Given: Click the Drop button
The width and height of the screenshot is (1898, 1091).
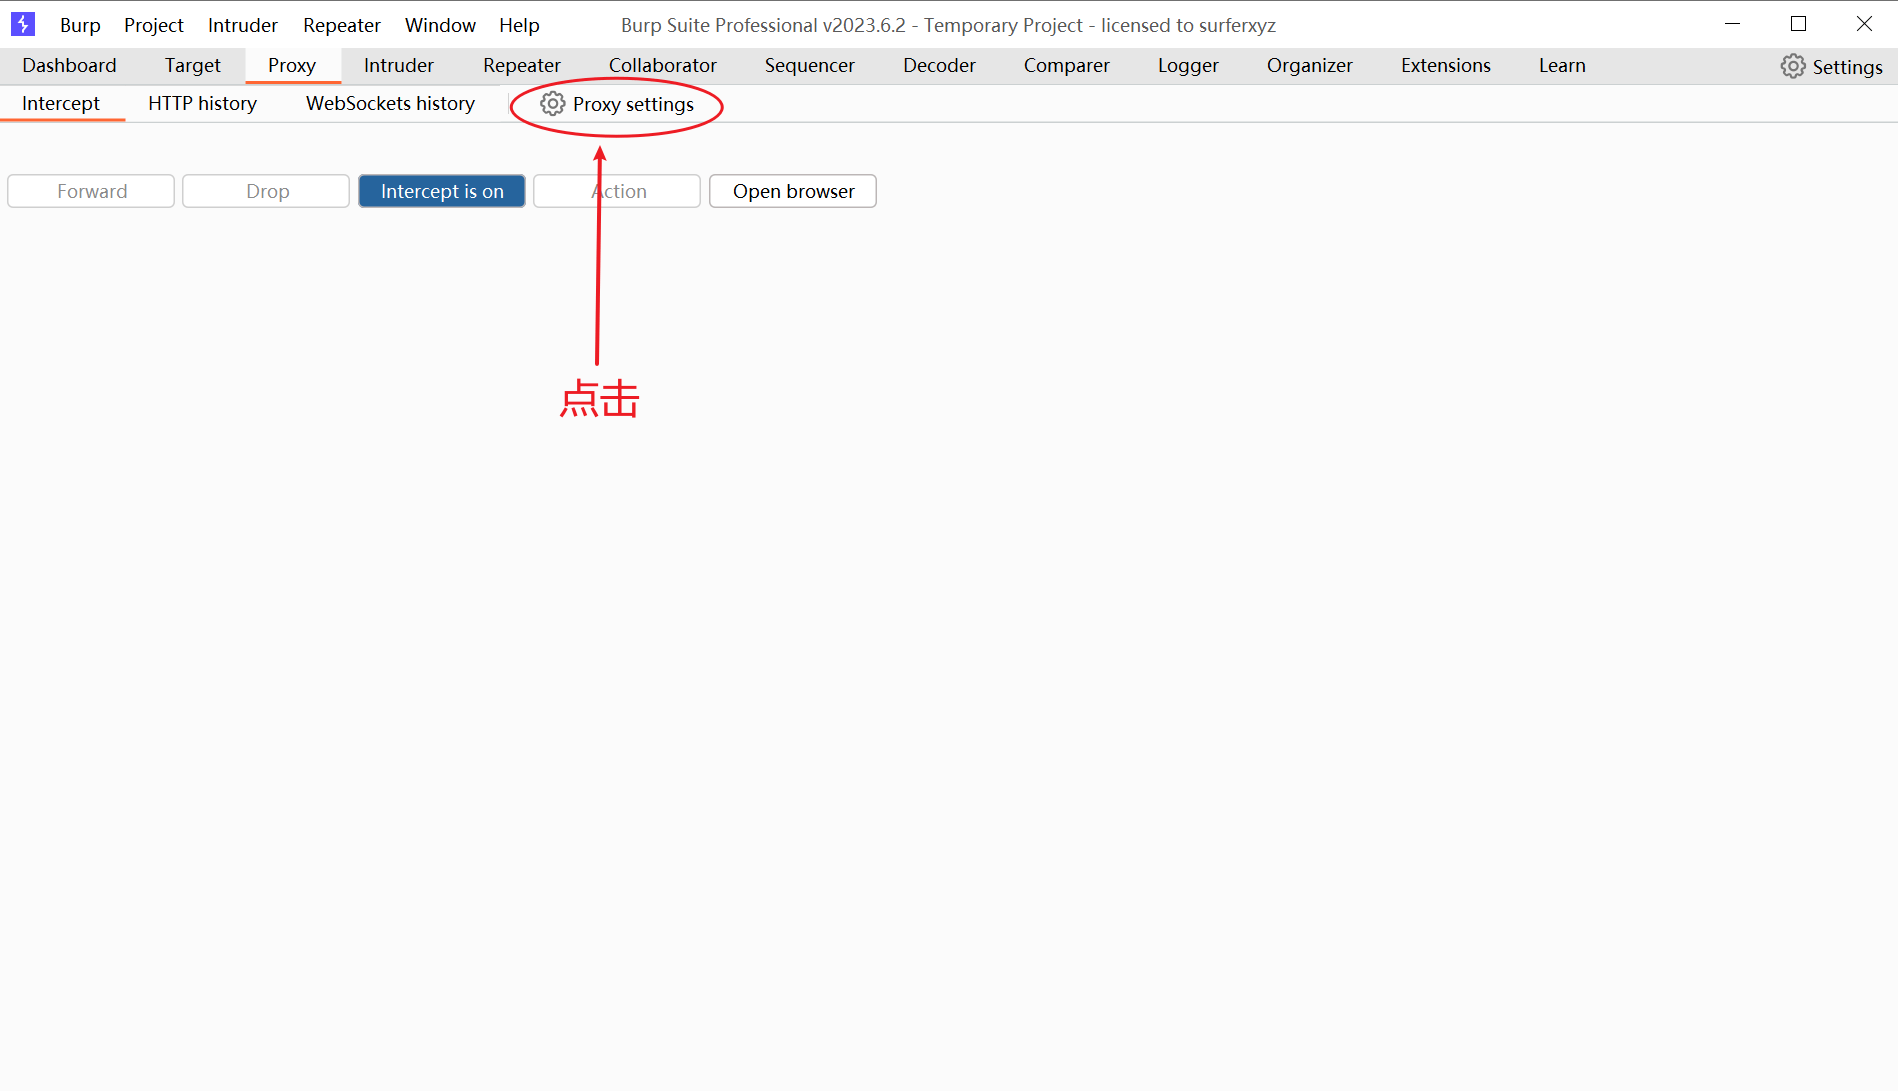Looking at the screenshot, I should 266,191.
